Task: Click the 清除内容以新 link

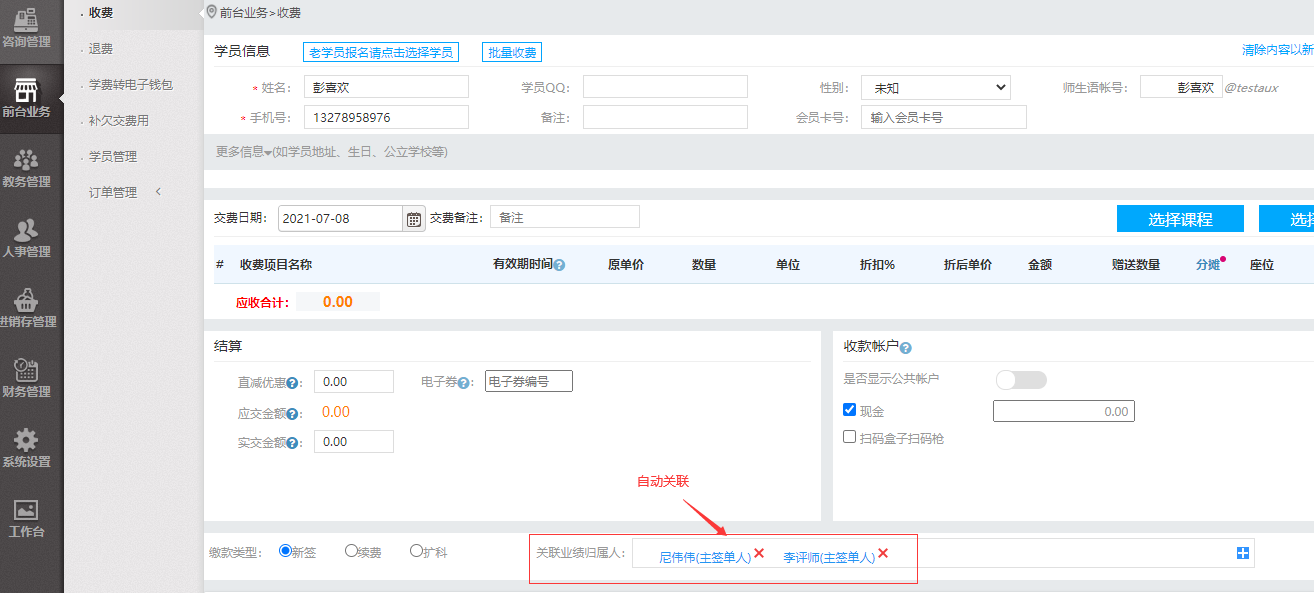Action: [1278, 50]
